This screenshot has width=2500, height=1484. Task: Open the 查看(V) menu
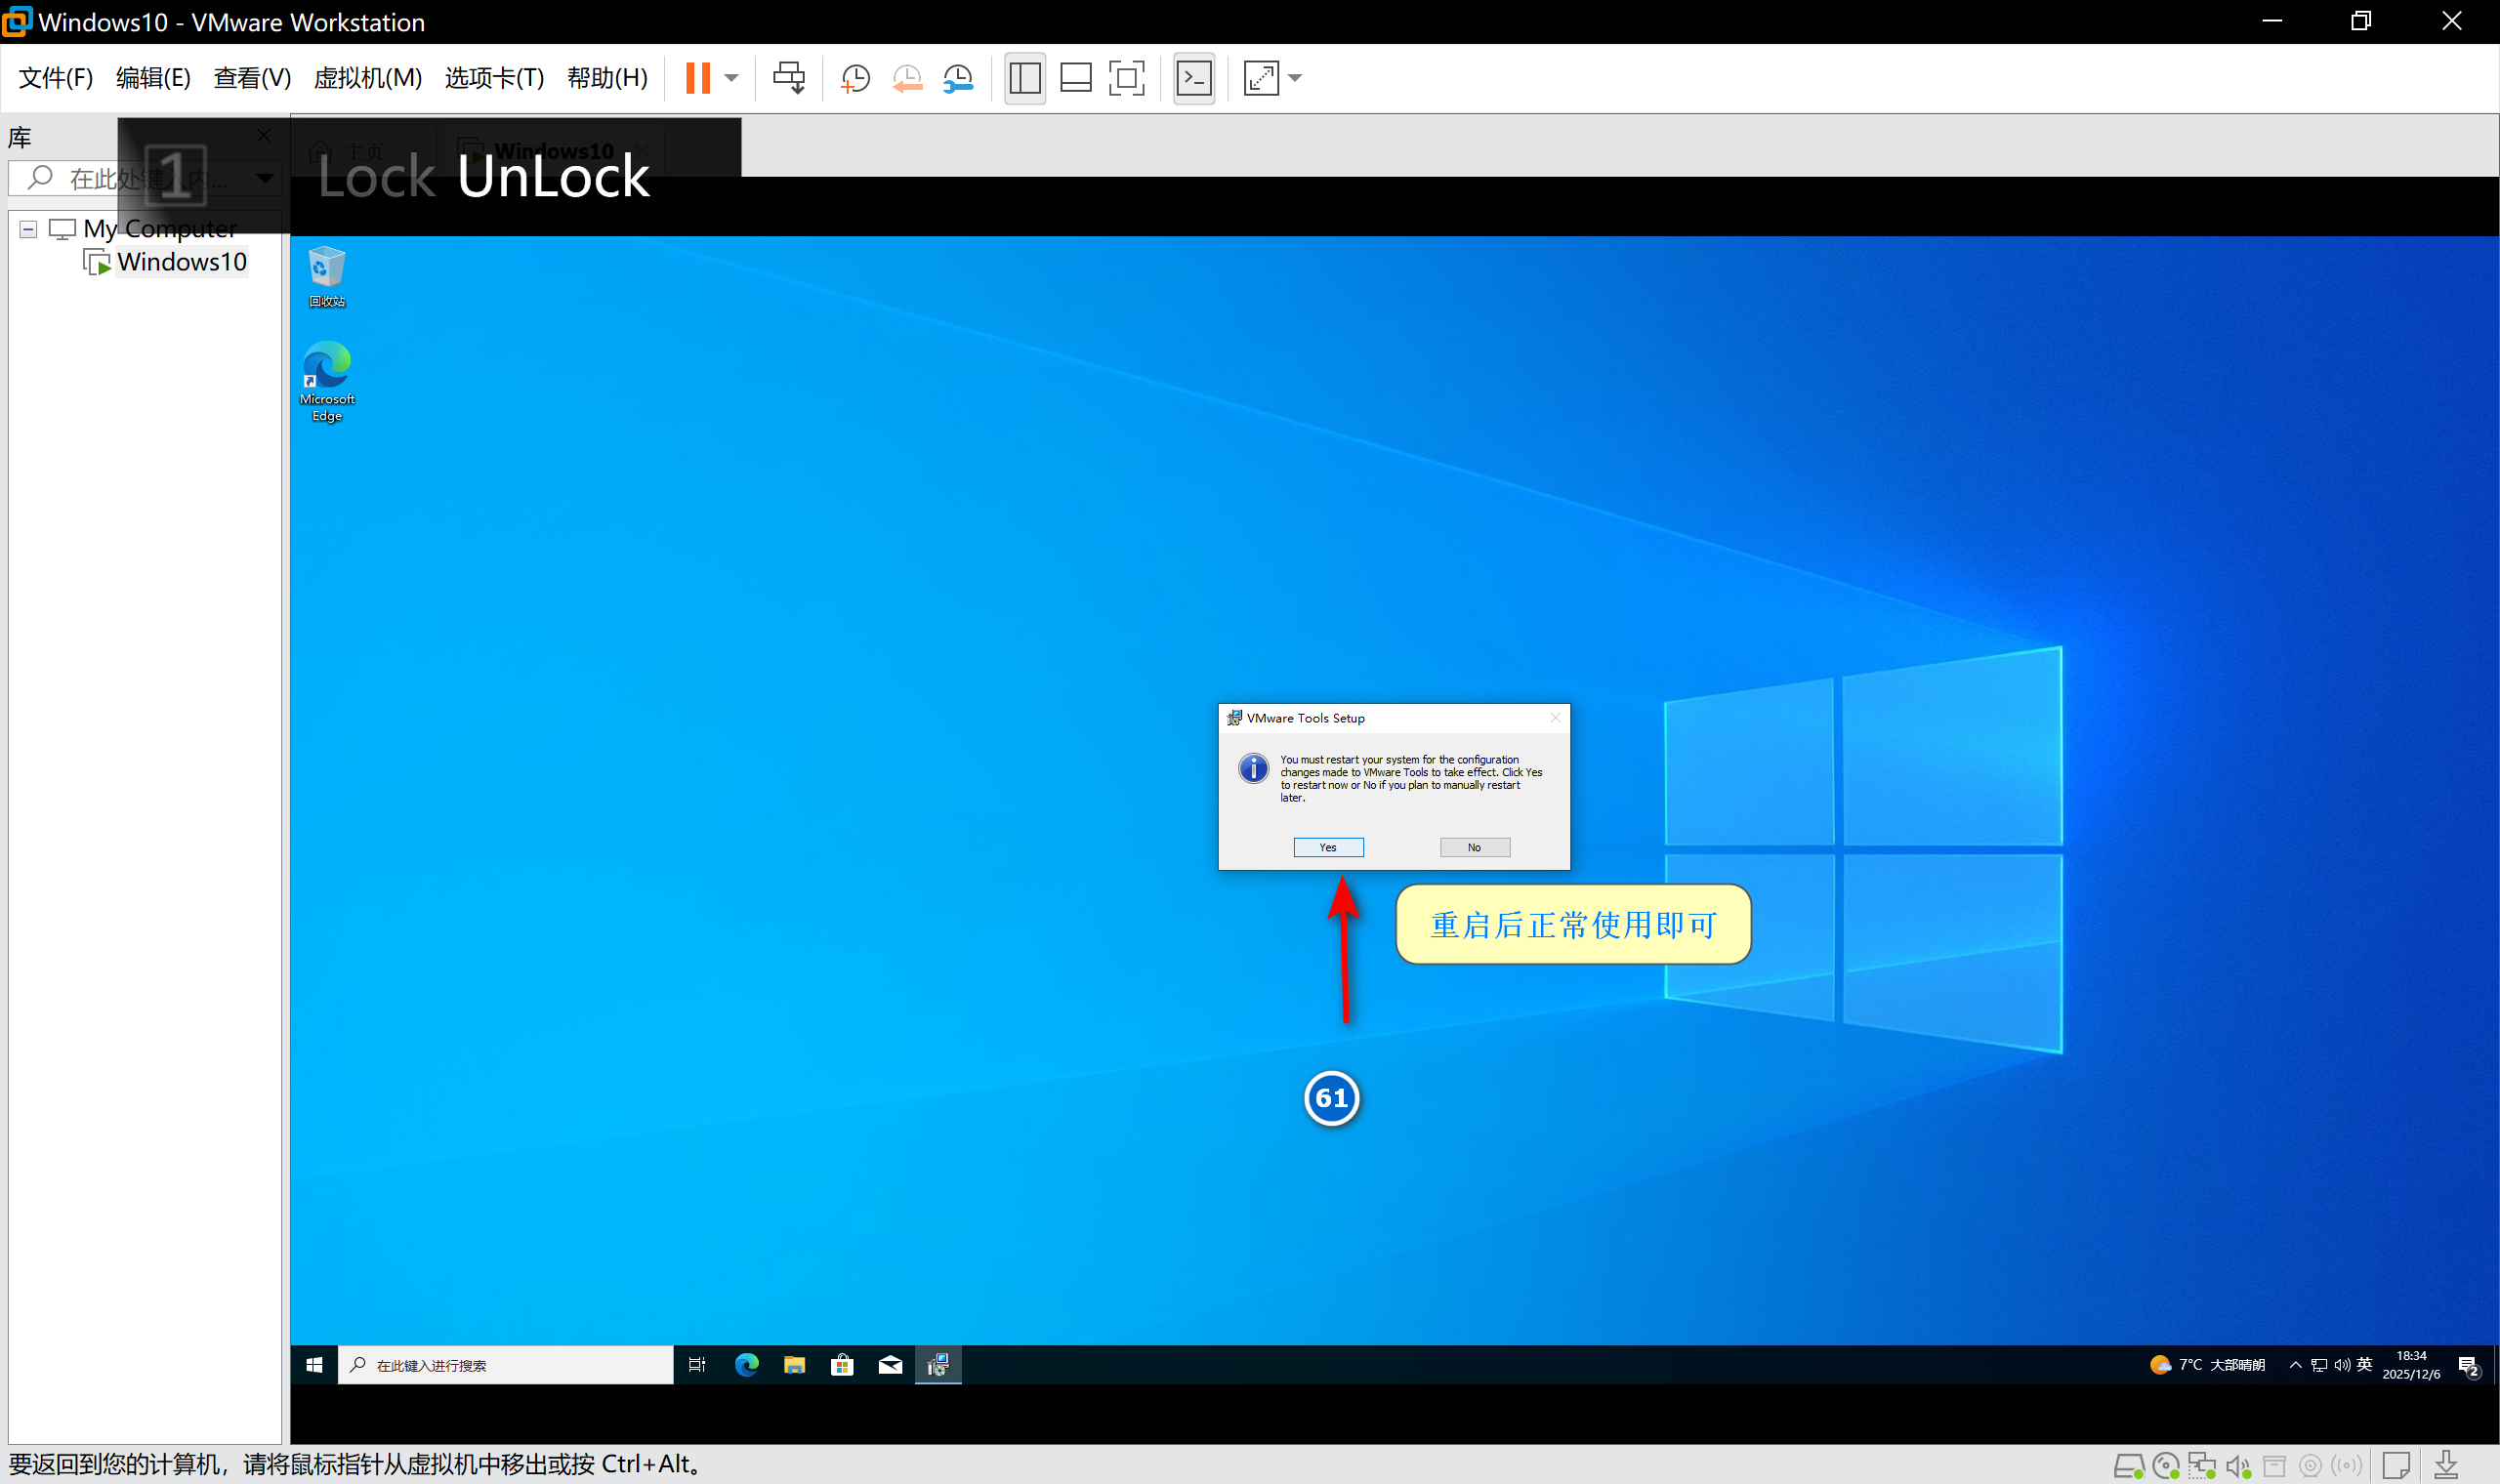252,78
